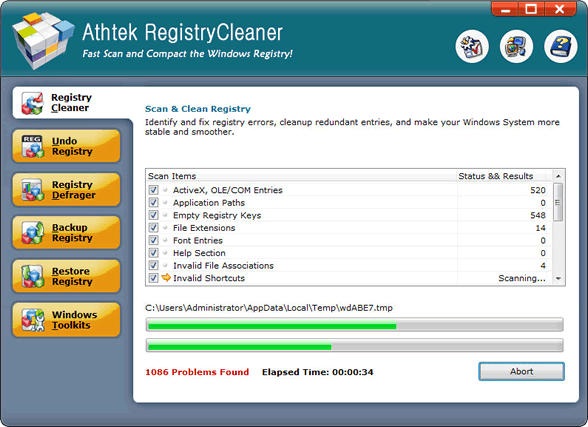Select the Help Section row text

(x=199, y=253)
